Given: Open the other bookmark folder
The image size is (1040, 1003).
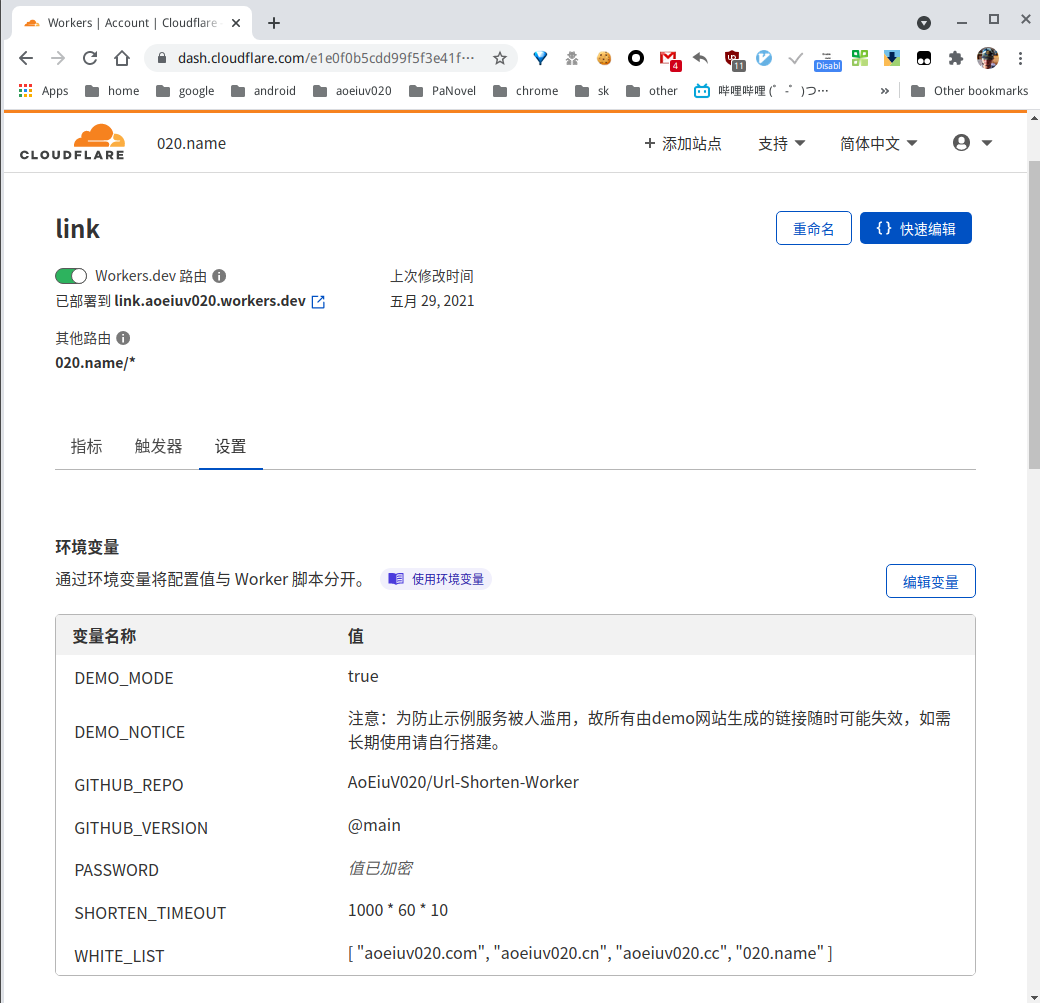Looking at the screenshot, I should tap(651, 91).
